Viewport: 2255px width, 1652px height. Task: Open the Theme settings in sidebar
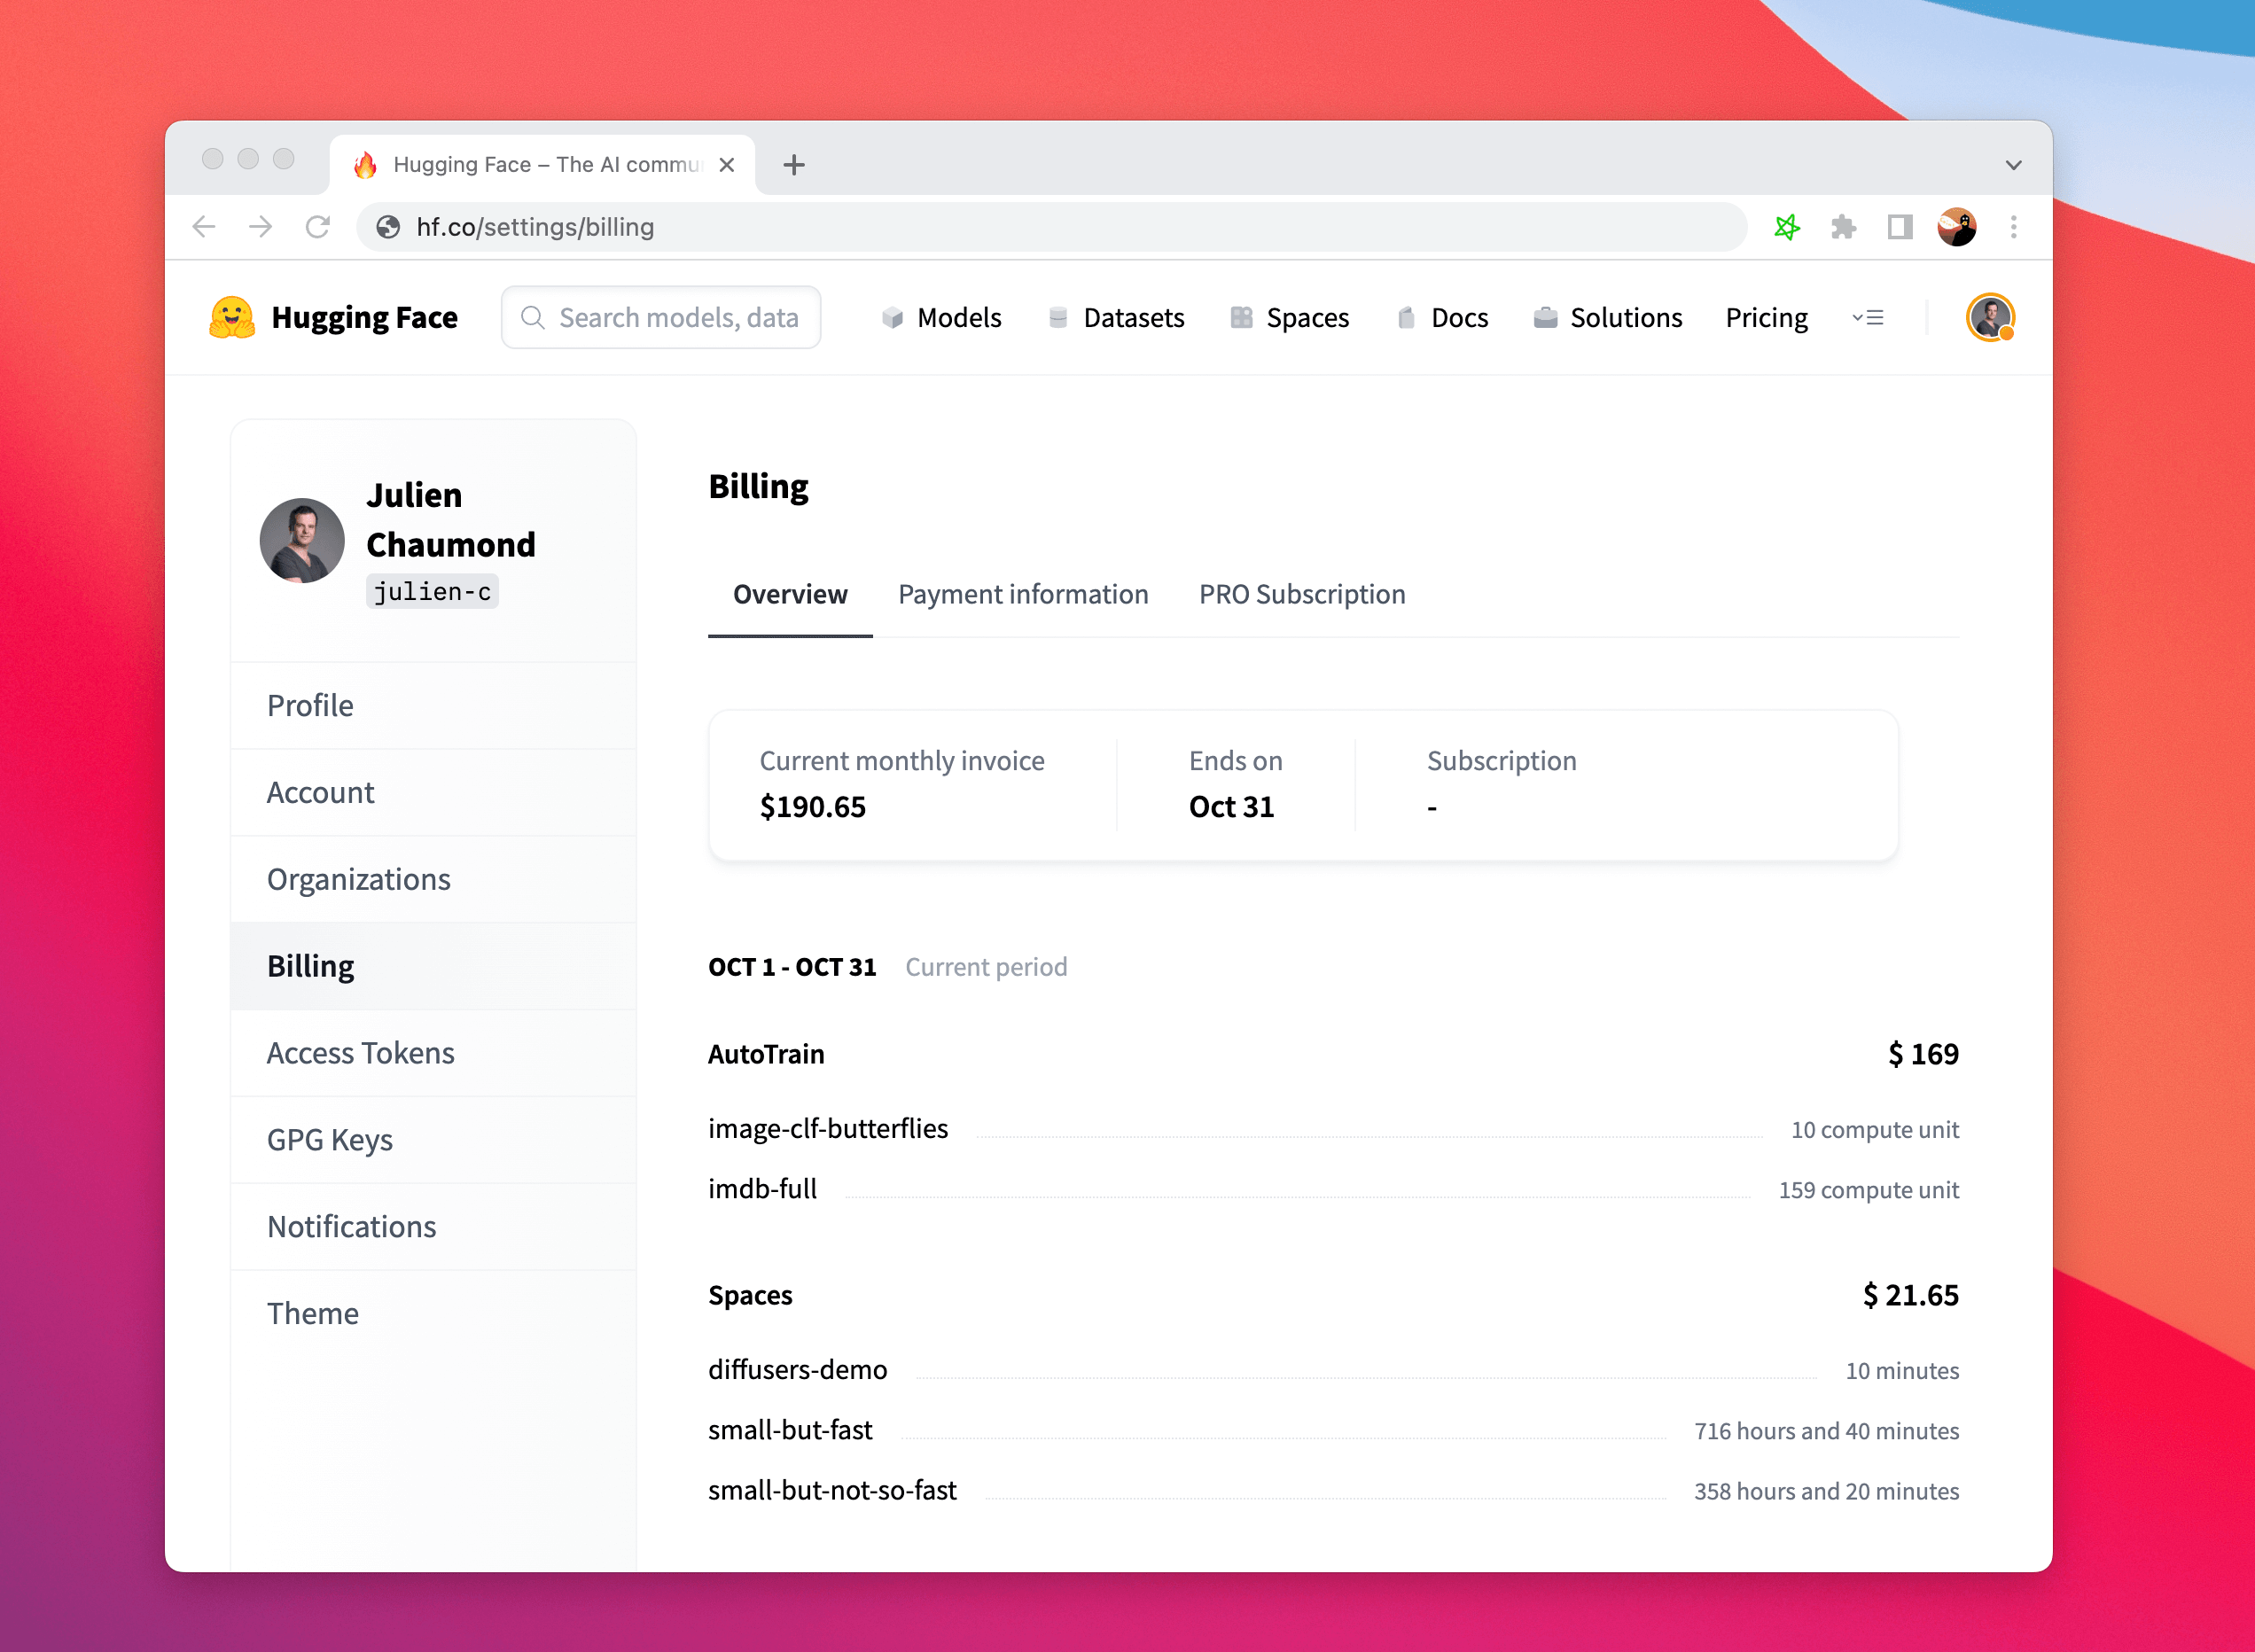coord(312,1313)
